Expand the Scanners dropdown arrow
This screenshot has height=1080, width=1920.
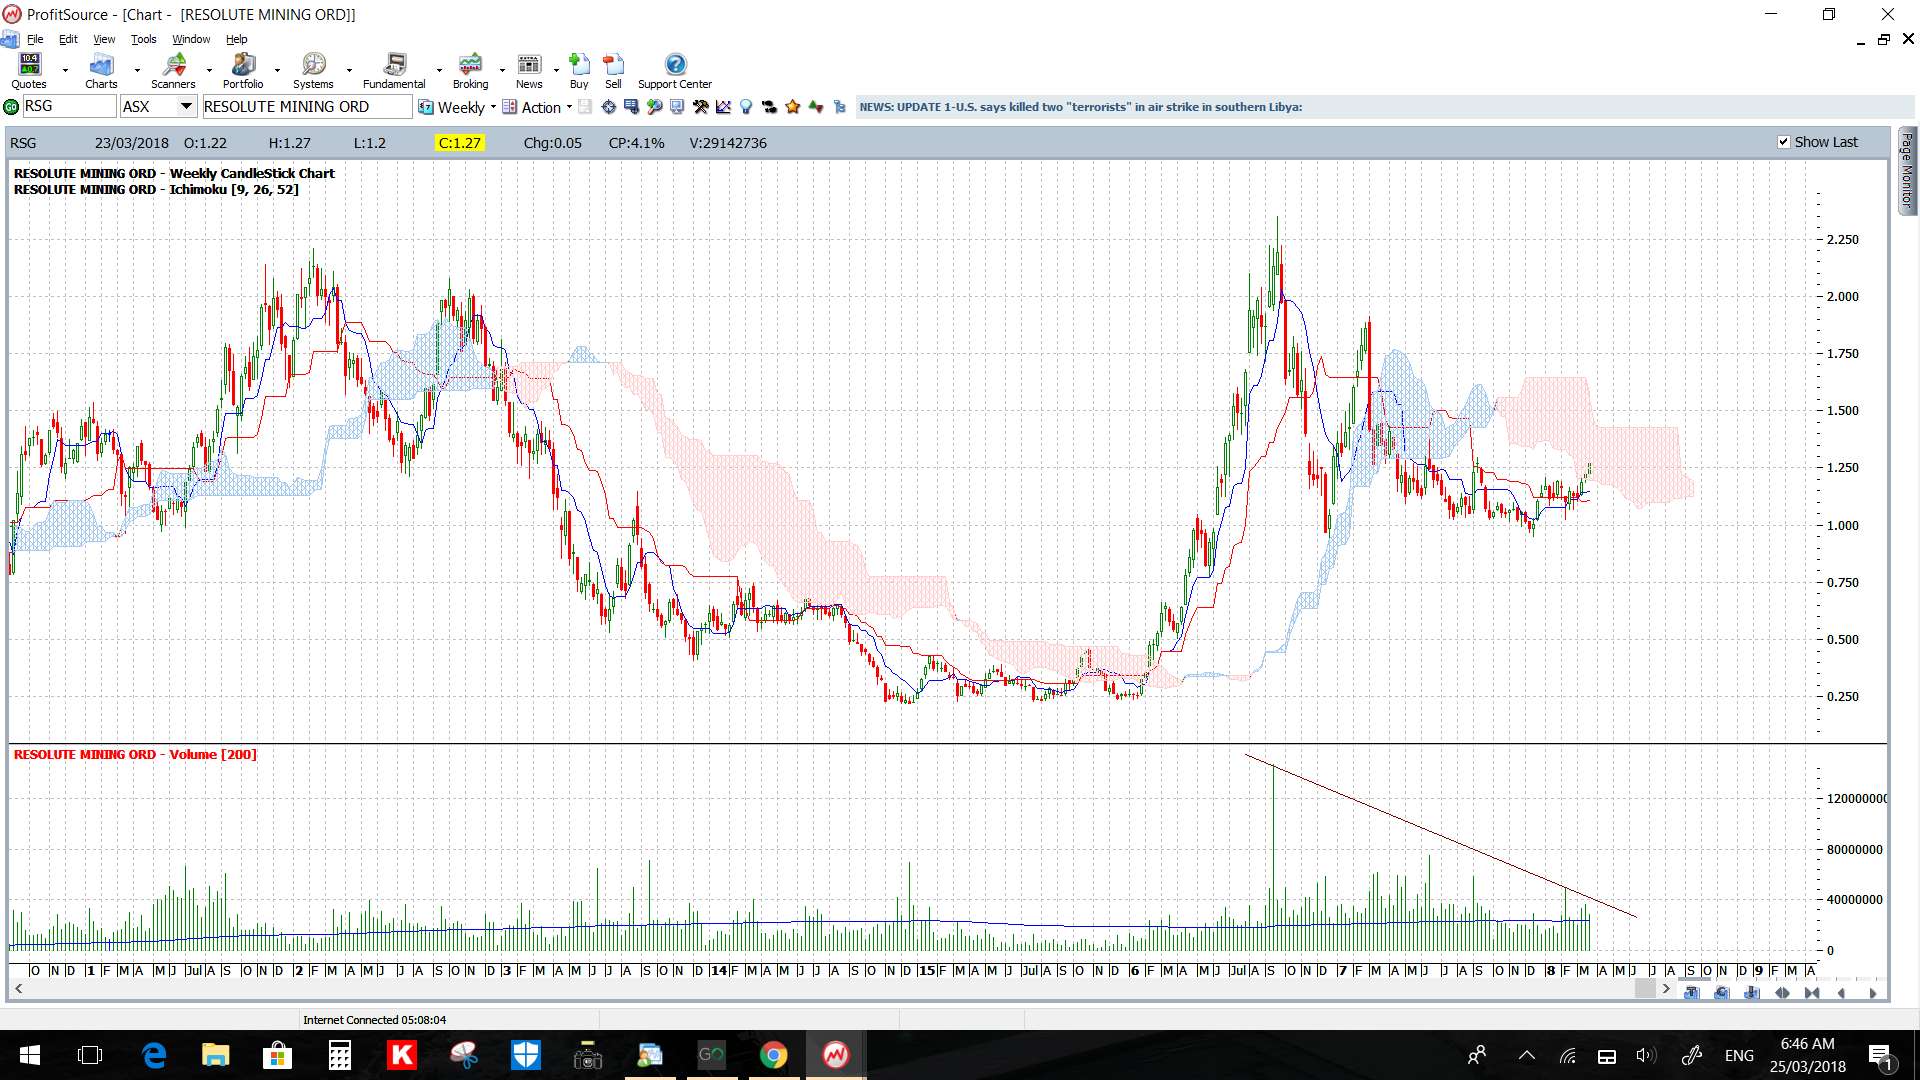click(209, 71)
